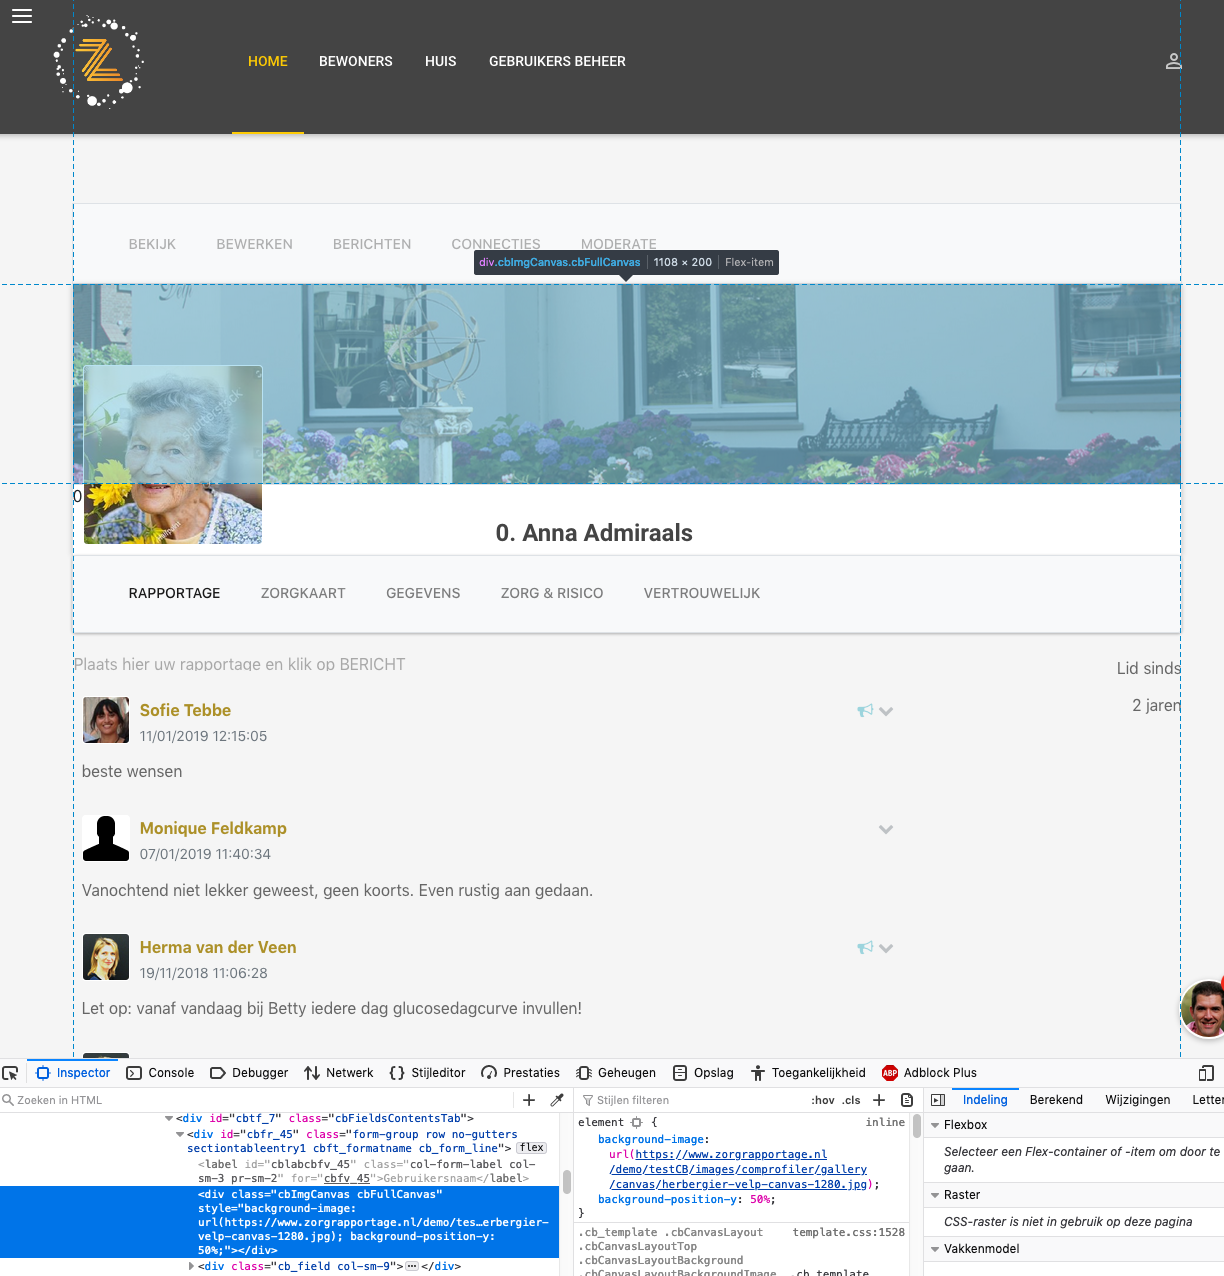Select the RAPPORTAGE tab
The image size is (1224, 1276).
tap(175, 593)
